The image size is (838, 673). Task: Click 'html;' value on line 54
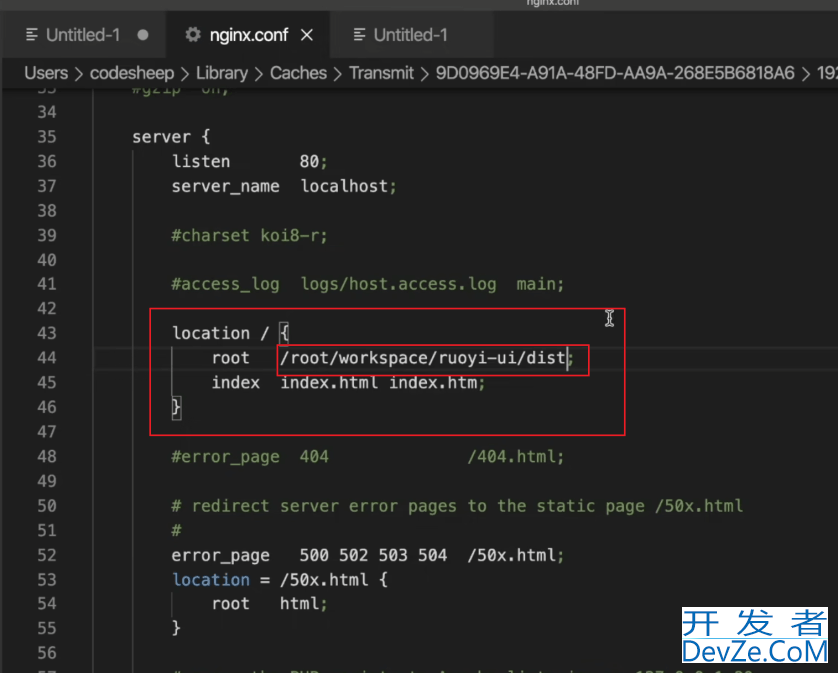(304, 604)
